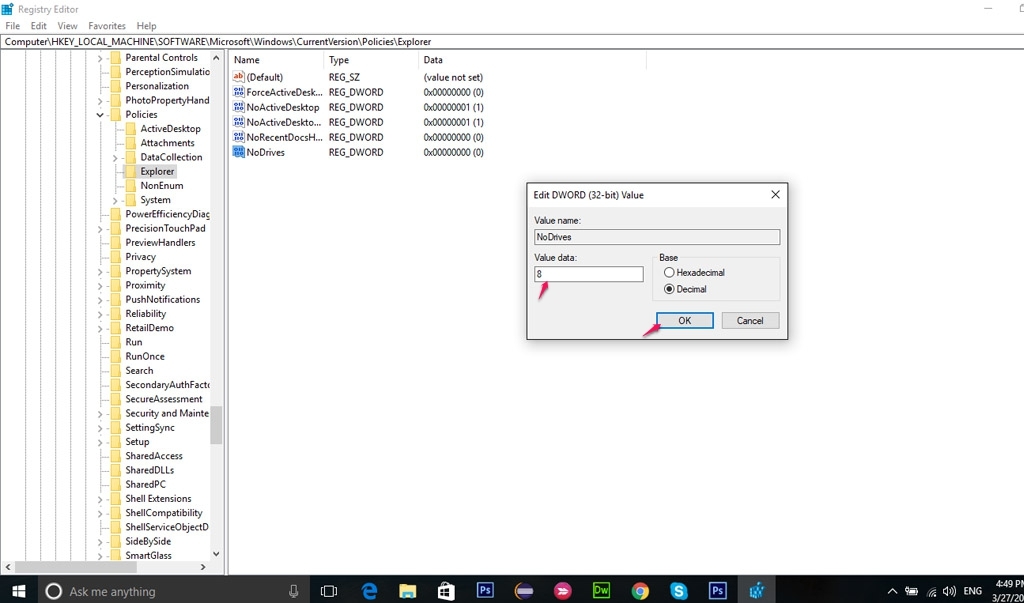Launch Microsoft Edge from taskbar
This screenshot has height=603, width=1024.
[x=369, y=591]
